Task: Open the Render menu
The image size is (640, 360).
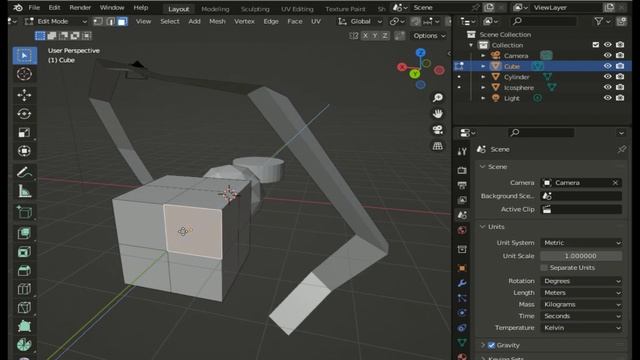Action: coord(80,8)
